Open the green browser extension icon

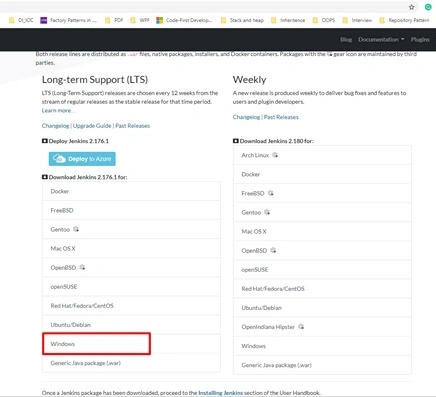click(428, 7)
